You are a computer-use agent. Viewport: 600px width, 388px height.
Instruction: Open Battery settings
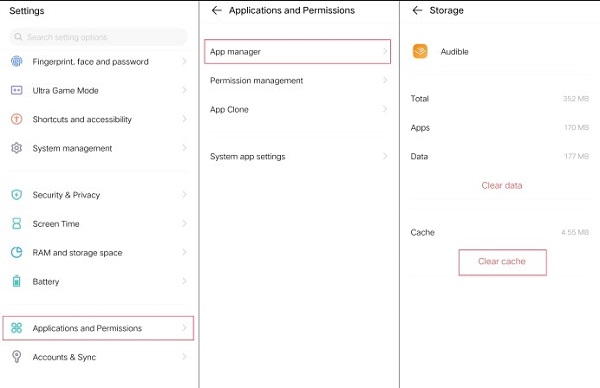tap(99, 281)
